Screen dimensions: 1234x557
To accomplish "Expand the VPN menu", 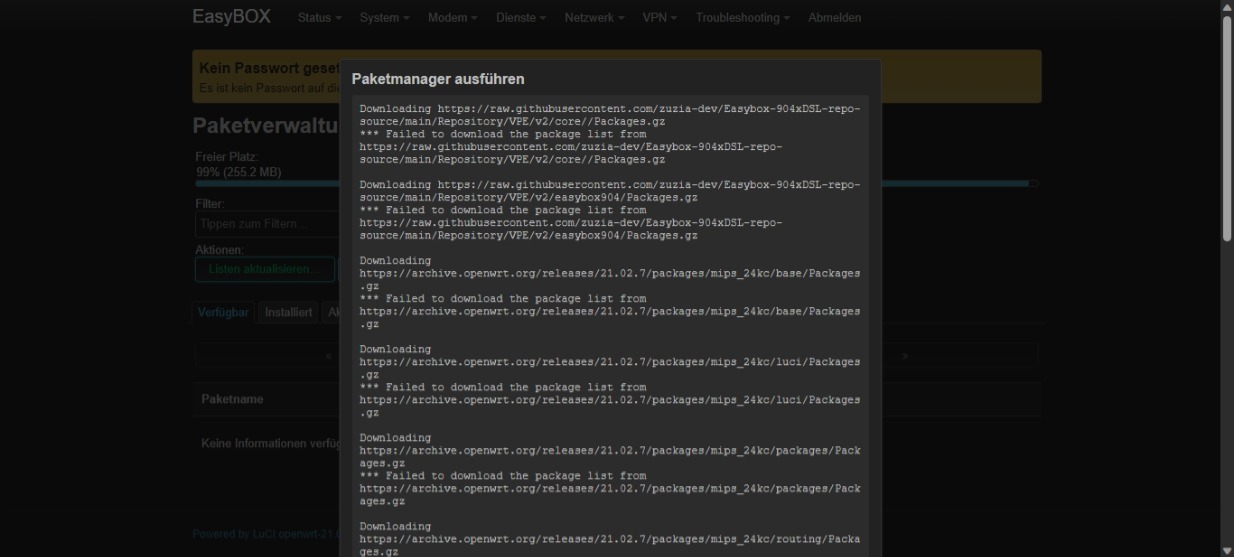I will [x=661, y=18].
